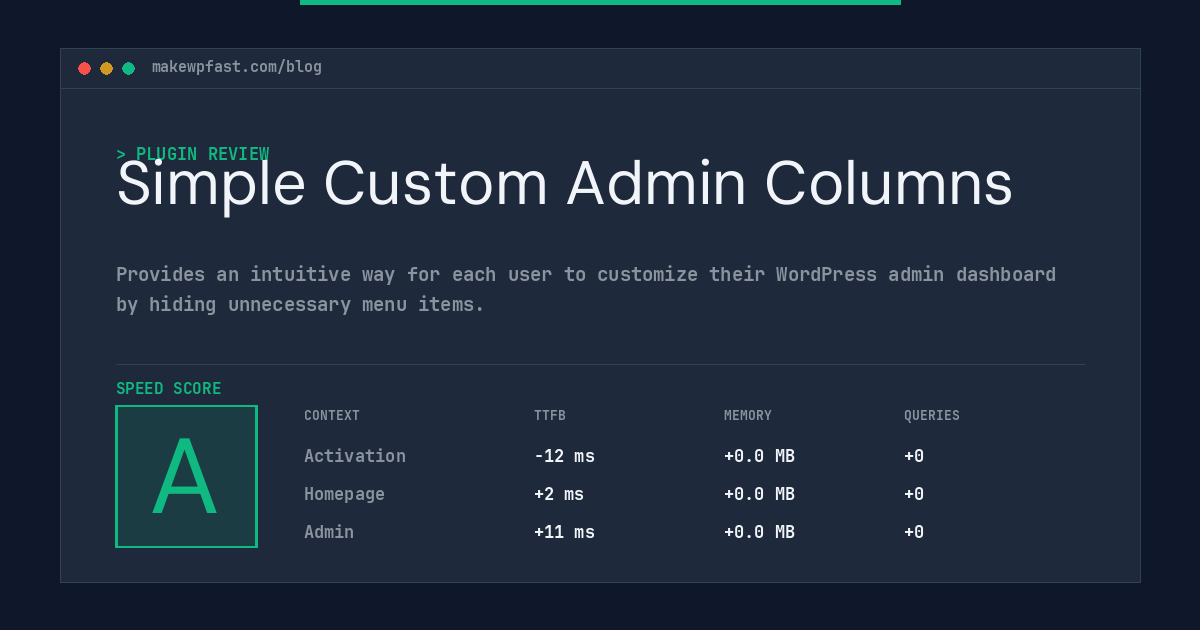This screenshot has height=630, width=1200.
Task: Click the "> PLUGIN REVIEW" label
Action: tap(192, 154)
